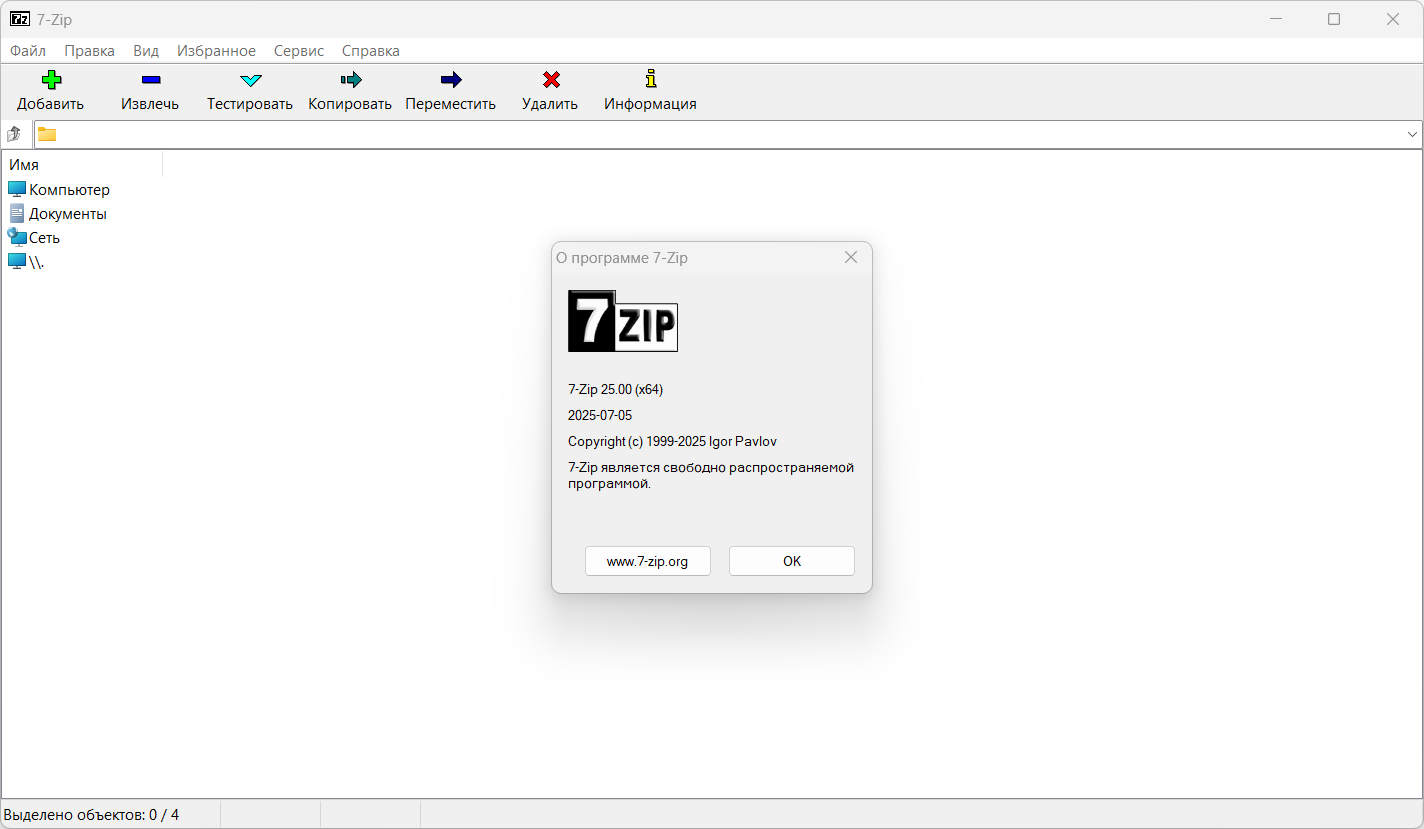Maximize the 7-Zip main window

click(x=1334, y=19)
